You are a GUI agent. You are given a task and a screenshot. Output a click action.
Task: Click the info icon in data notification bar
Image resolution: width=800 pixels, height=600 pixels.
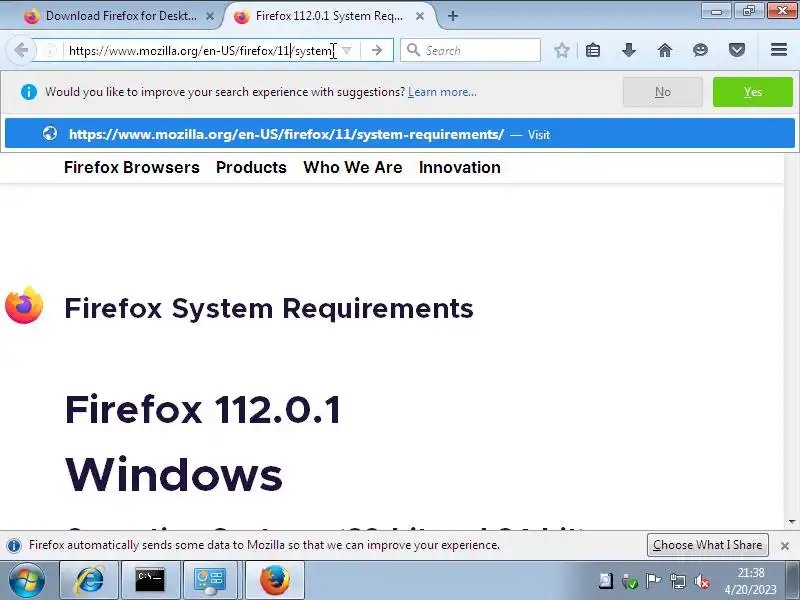(14, 545)
